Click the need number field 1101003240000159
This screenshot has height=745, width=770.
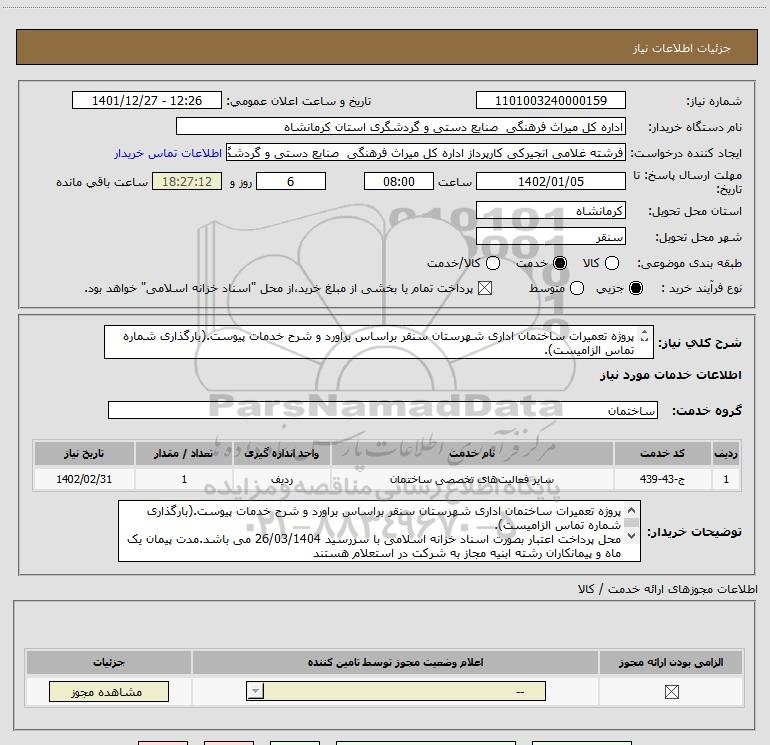tap(550, 100)
